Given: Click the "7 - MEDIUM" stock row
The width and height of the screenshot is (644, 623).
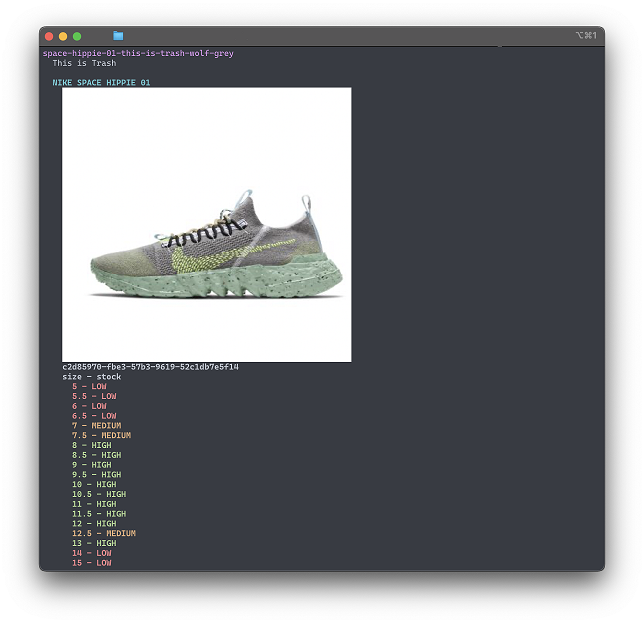Looking at the screenshot, I should (97, 425).
